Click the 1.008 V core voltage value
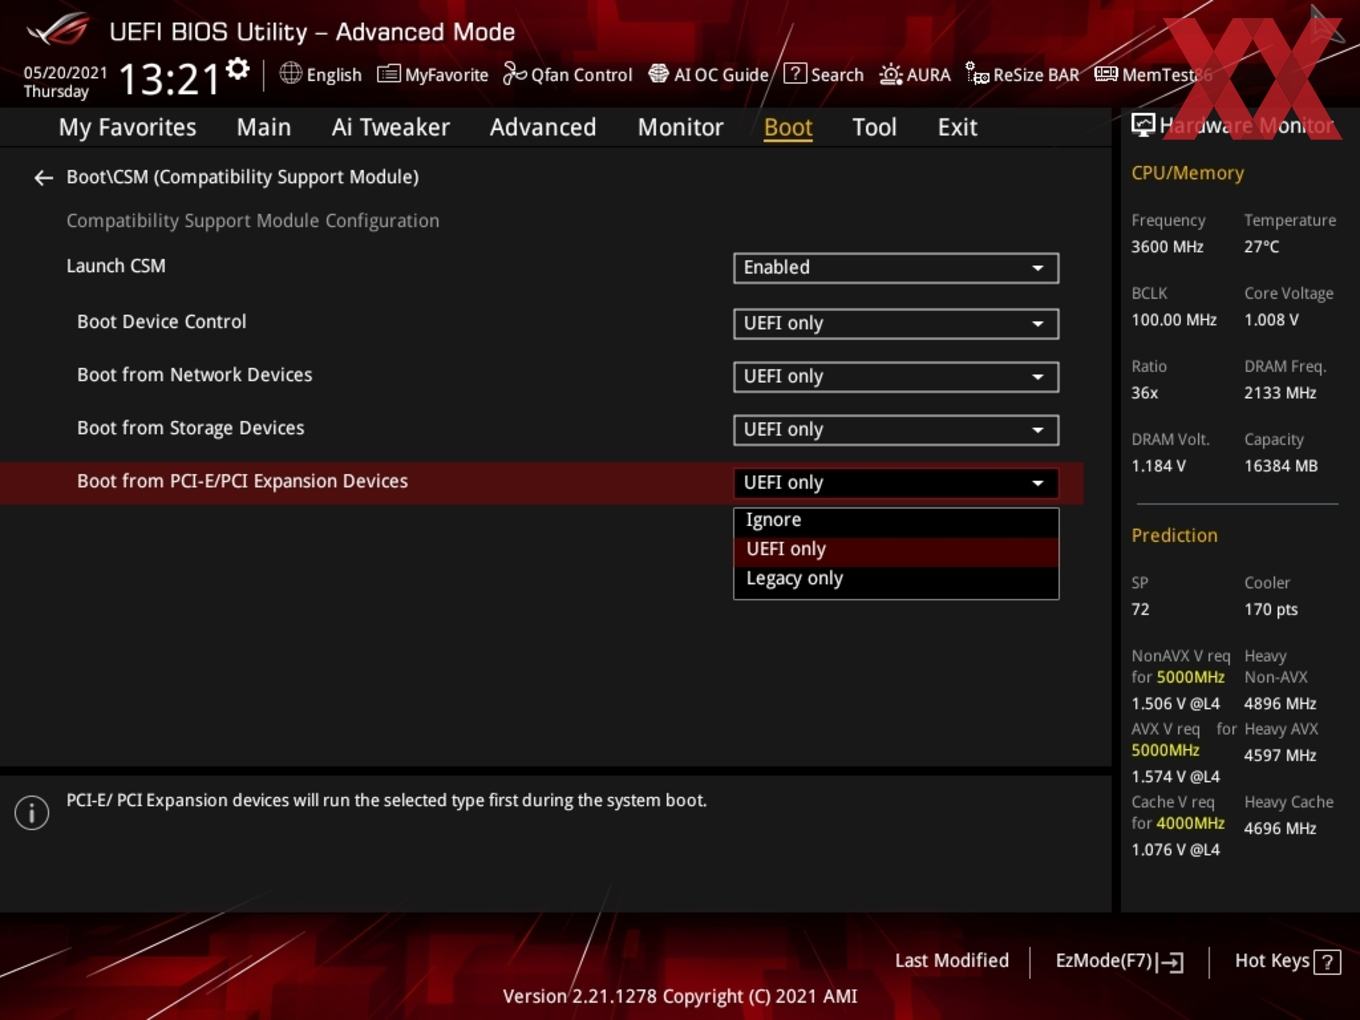The height and width of the screenshot is (1020, 1360). (x=1271, y=320)
